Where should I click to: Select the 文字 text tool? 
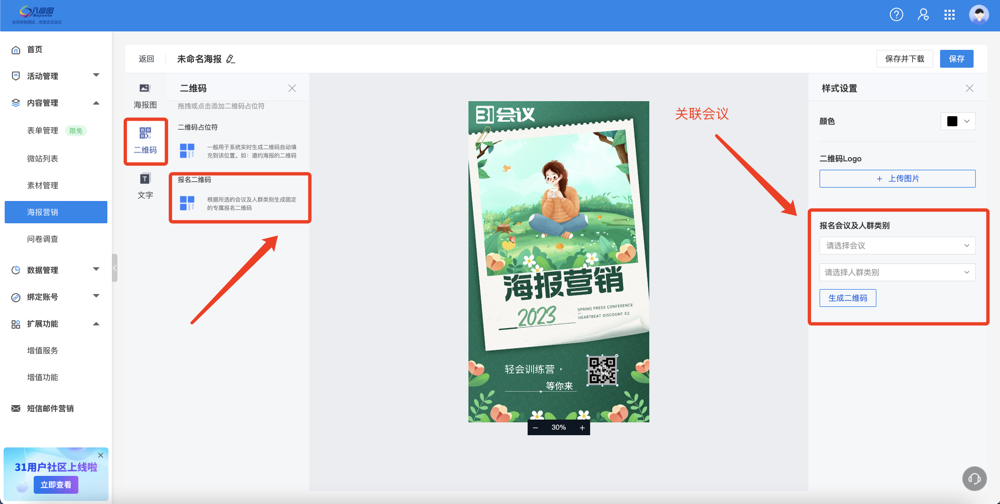145,186
